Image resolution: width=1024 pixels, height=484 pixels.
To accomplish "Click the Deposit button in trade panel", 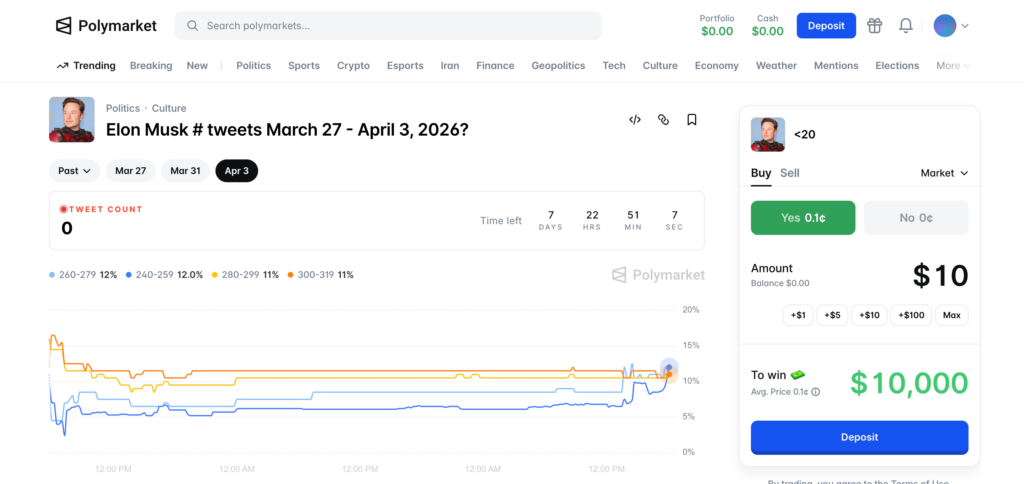I will tap(859, 437).
